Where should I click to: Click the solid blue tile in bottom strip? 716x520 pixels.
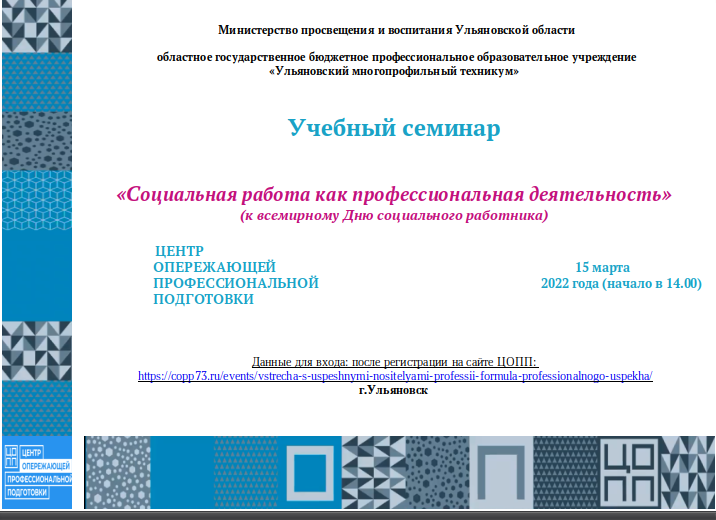point(183,472)
